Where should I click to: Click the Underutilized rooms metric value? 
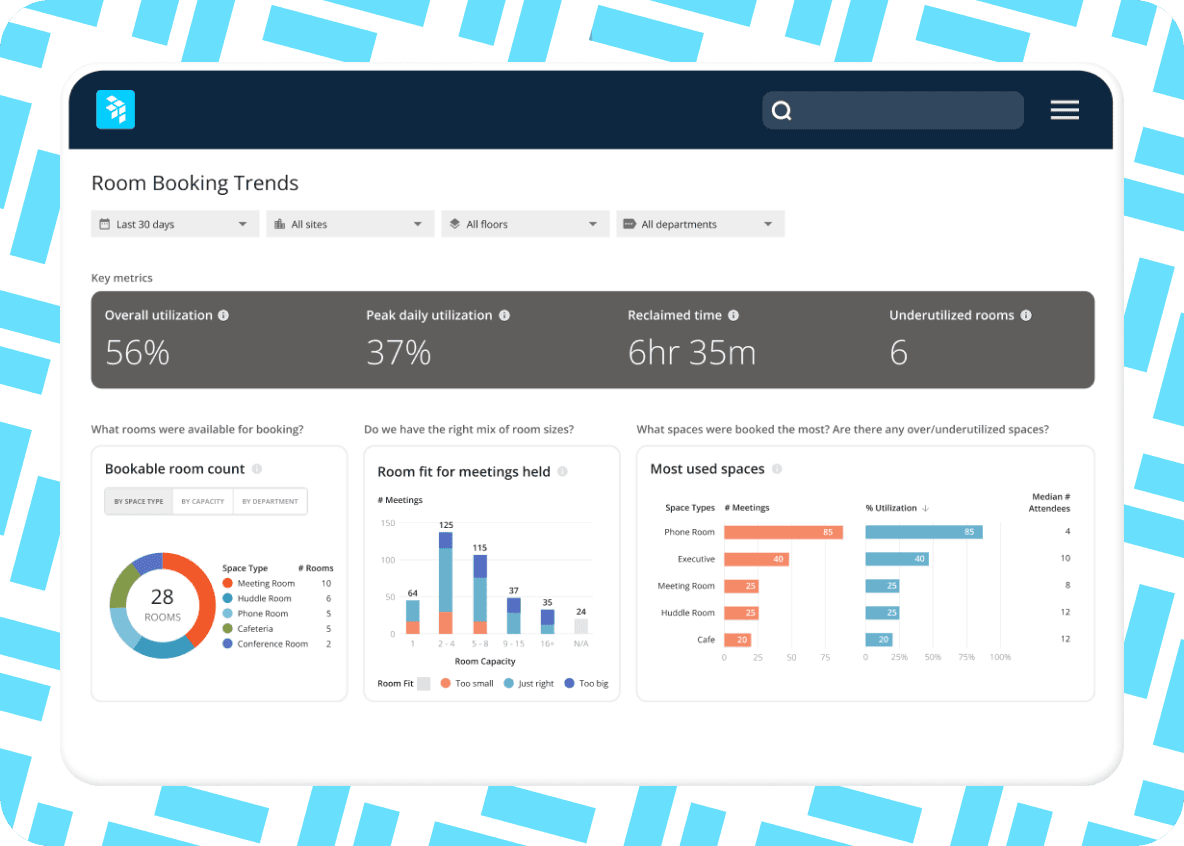898,352
